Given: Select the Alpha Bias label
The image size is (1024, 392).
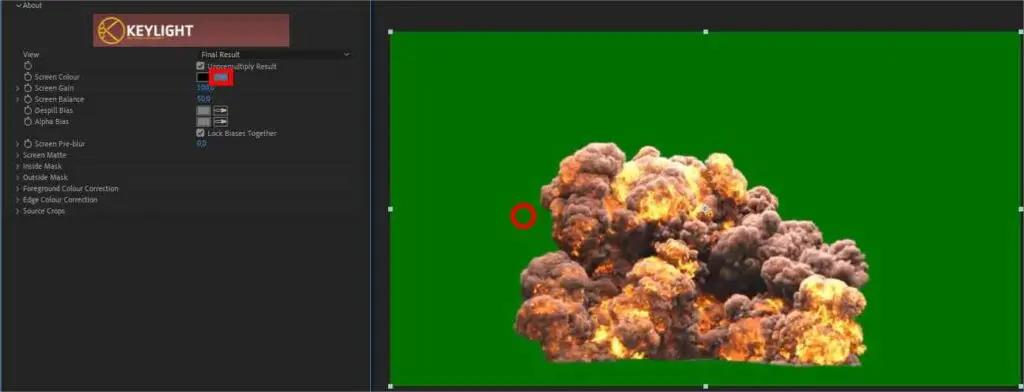Looking at the screenshot, I should pyautogui.click(x=52, y=122).
